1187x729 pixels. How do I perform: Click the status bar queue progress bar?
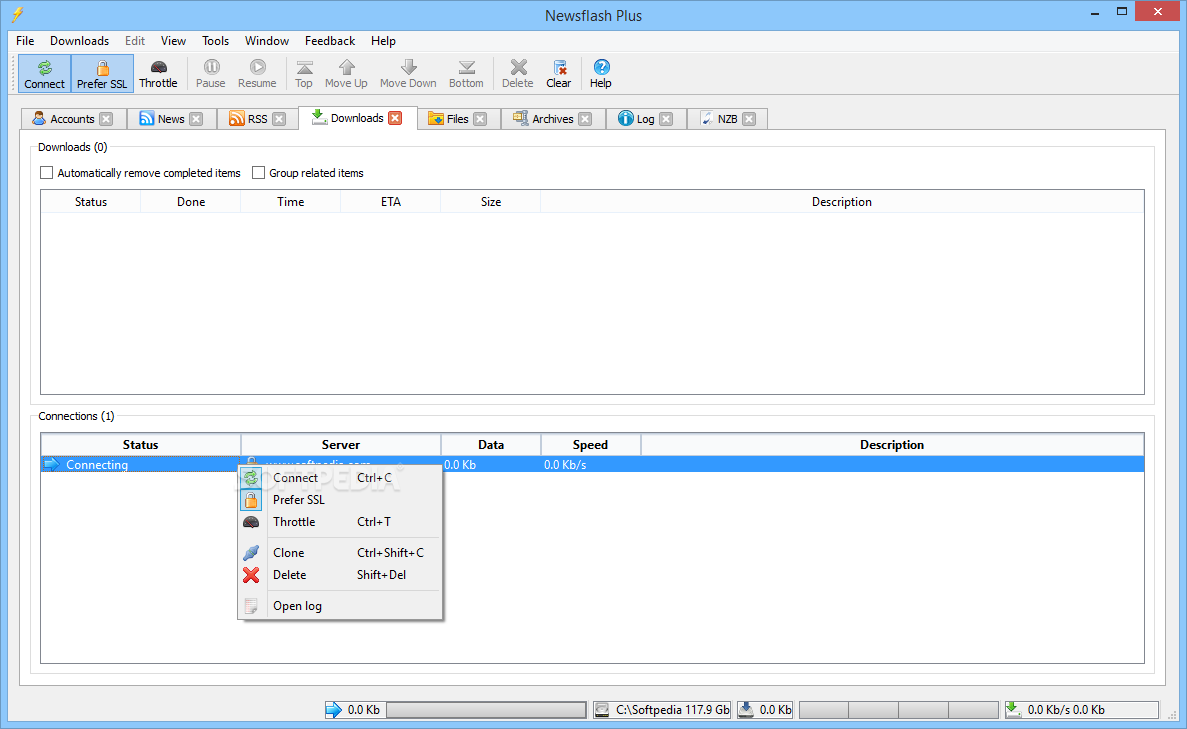[486, 709]
